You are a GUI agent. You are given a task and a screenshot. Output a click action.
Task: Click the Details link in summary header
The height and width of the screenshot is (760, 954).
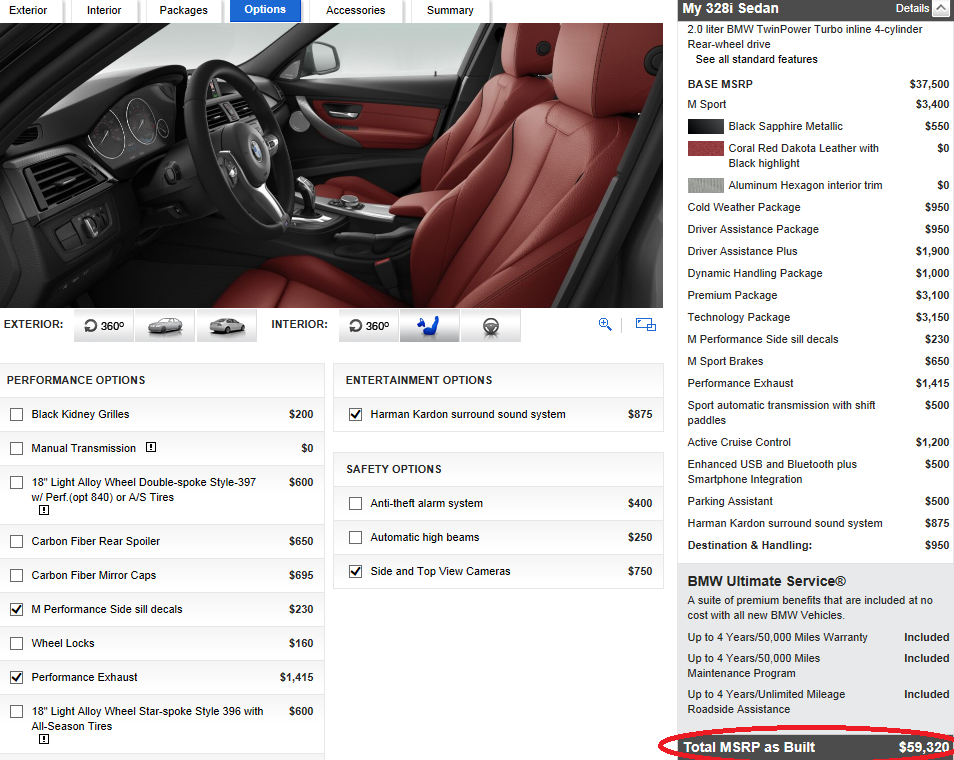point(912,8)
